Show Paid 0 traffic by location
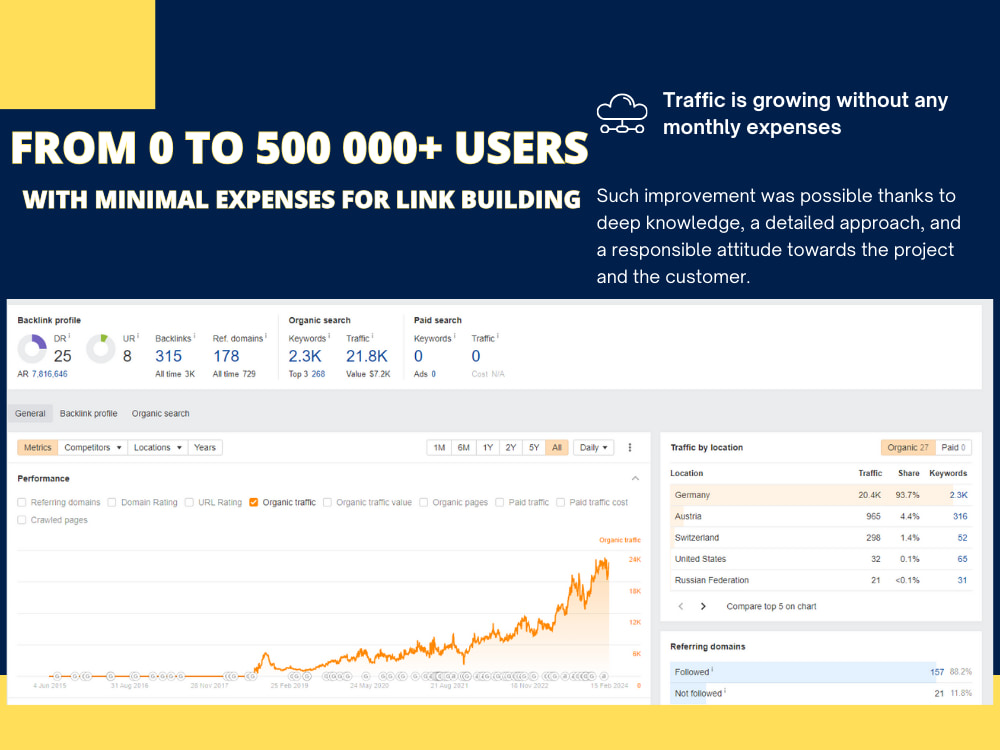Image resolution: width=1000 pixels, height=750 pixels. coord(953,448)
